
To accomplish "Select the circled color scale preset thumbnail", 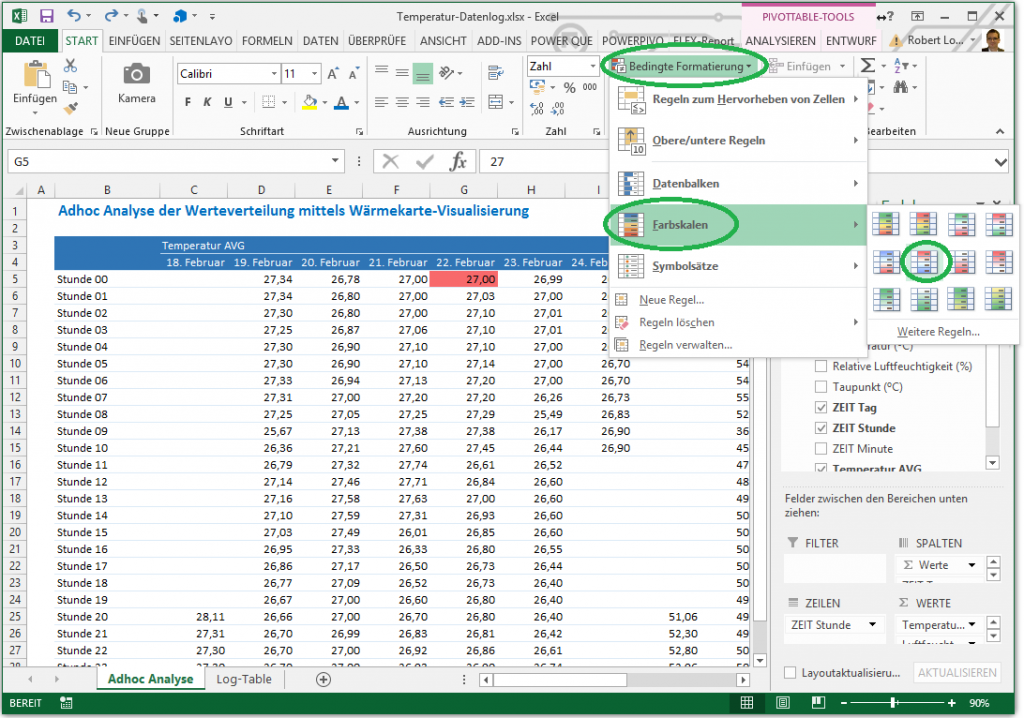I will (x=925, y=262).
